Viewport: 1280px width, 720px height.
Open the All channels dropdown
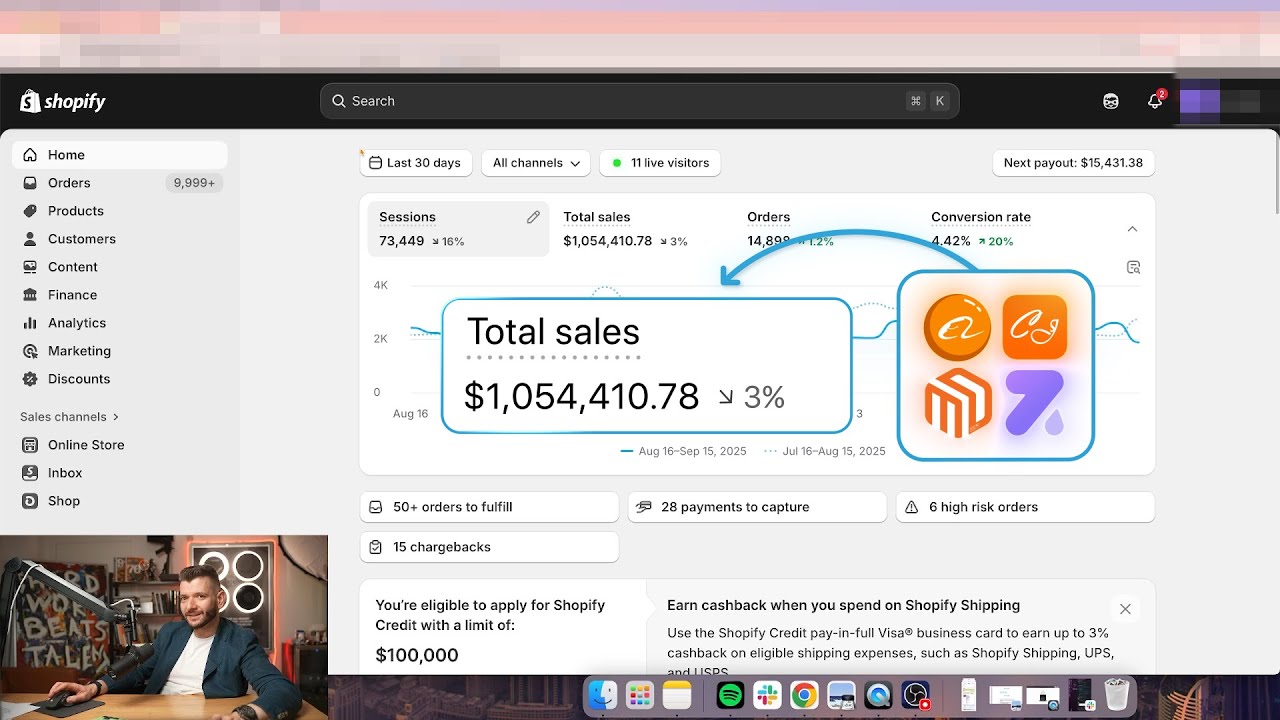536,163
